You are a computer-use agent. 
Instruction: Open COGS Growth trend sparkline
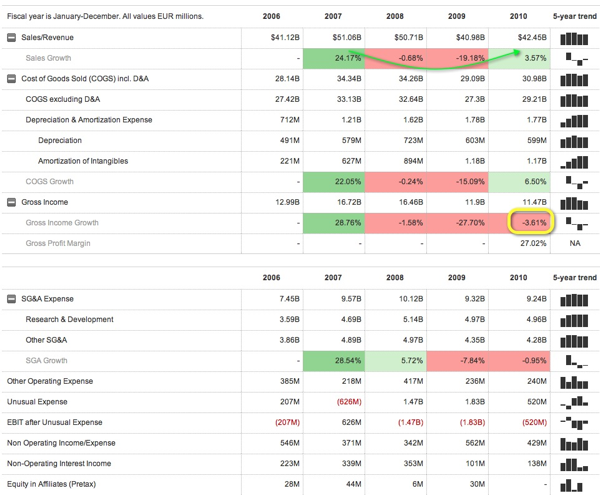pyautogui.click(x=576, y=182)
